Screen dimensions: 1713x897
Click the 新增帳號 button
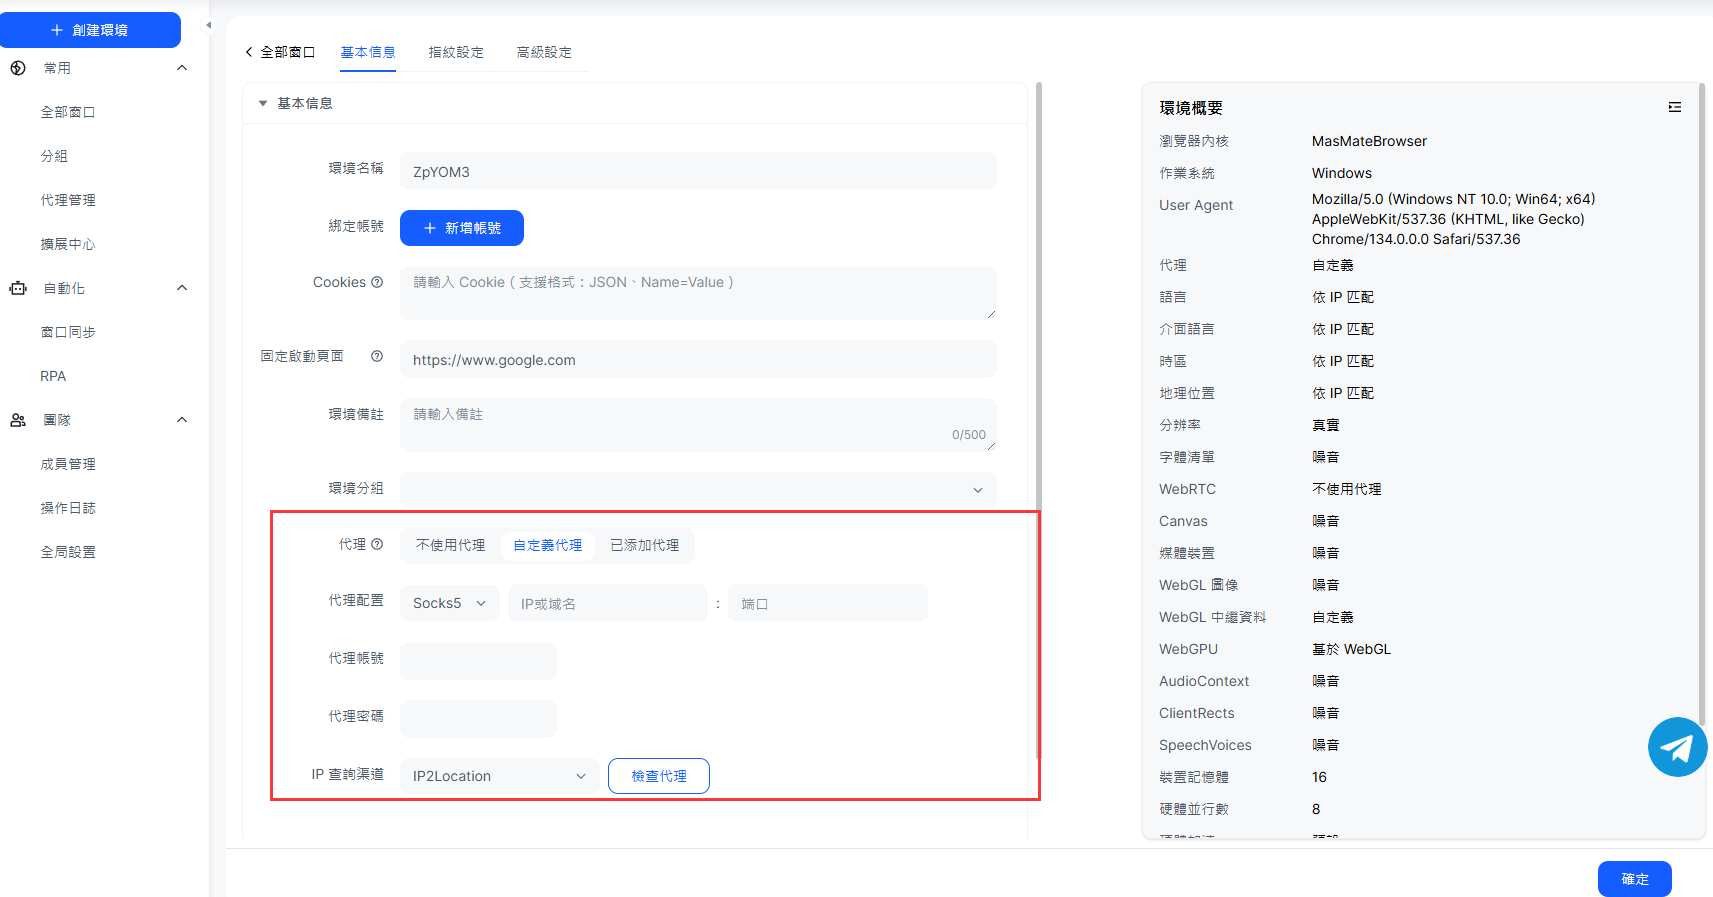click(461, 228)
